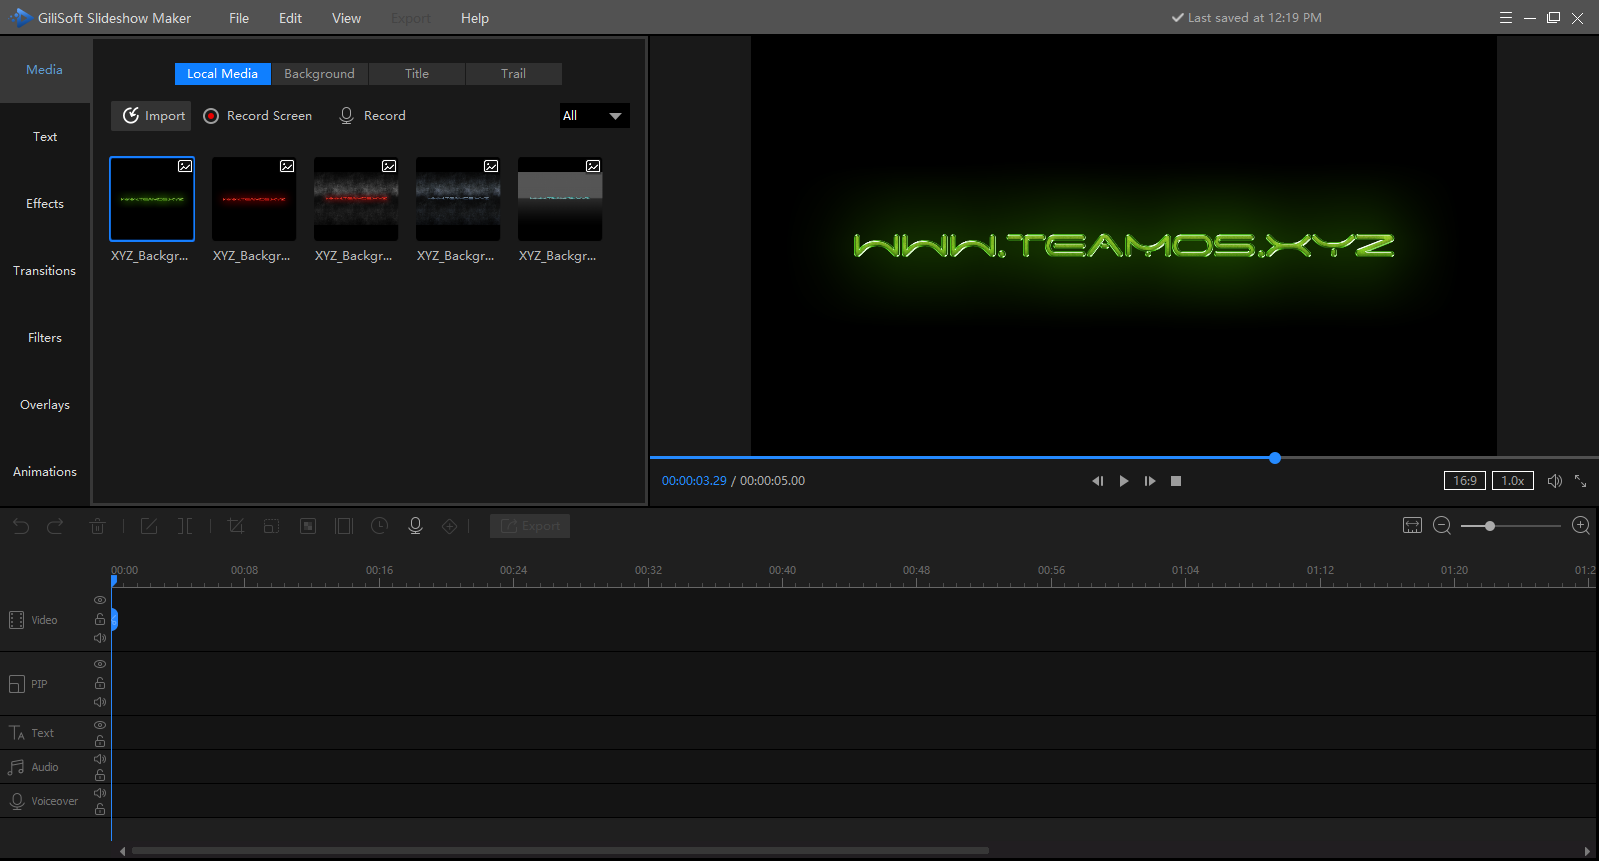Click the trash can Delete icon

97,526
